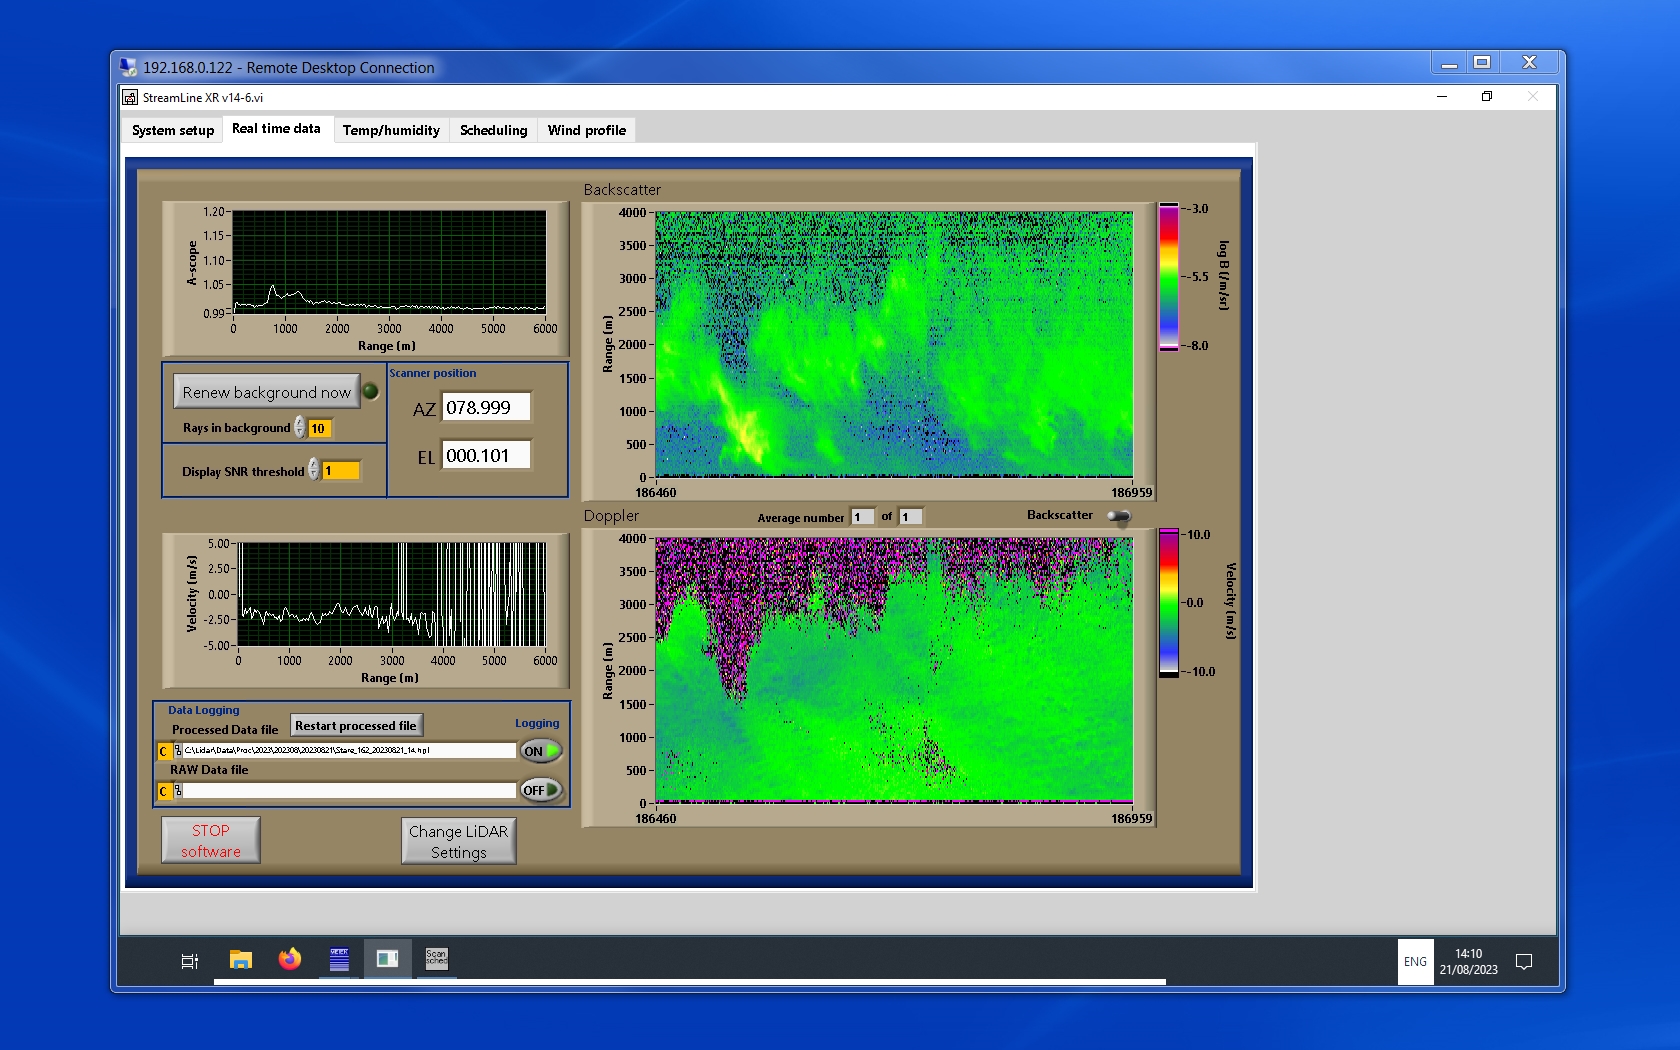Browse for the Processed Data file path

click(177, 751)
